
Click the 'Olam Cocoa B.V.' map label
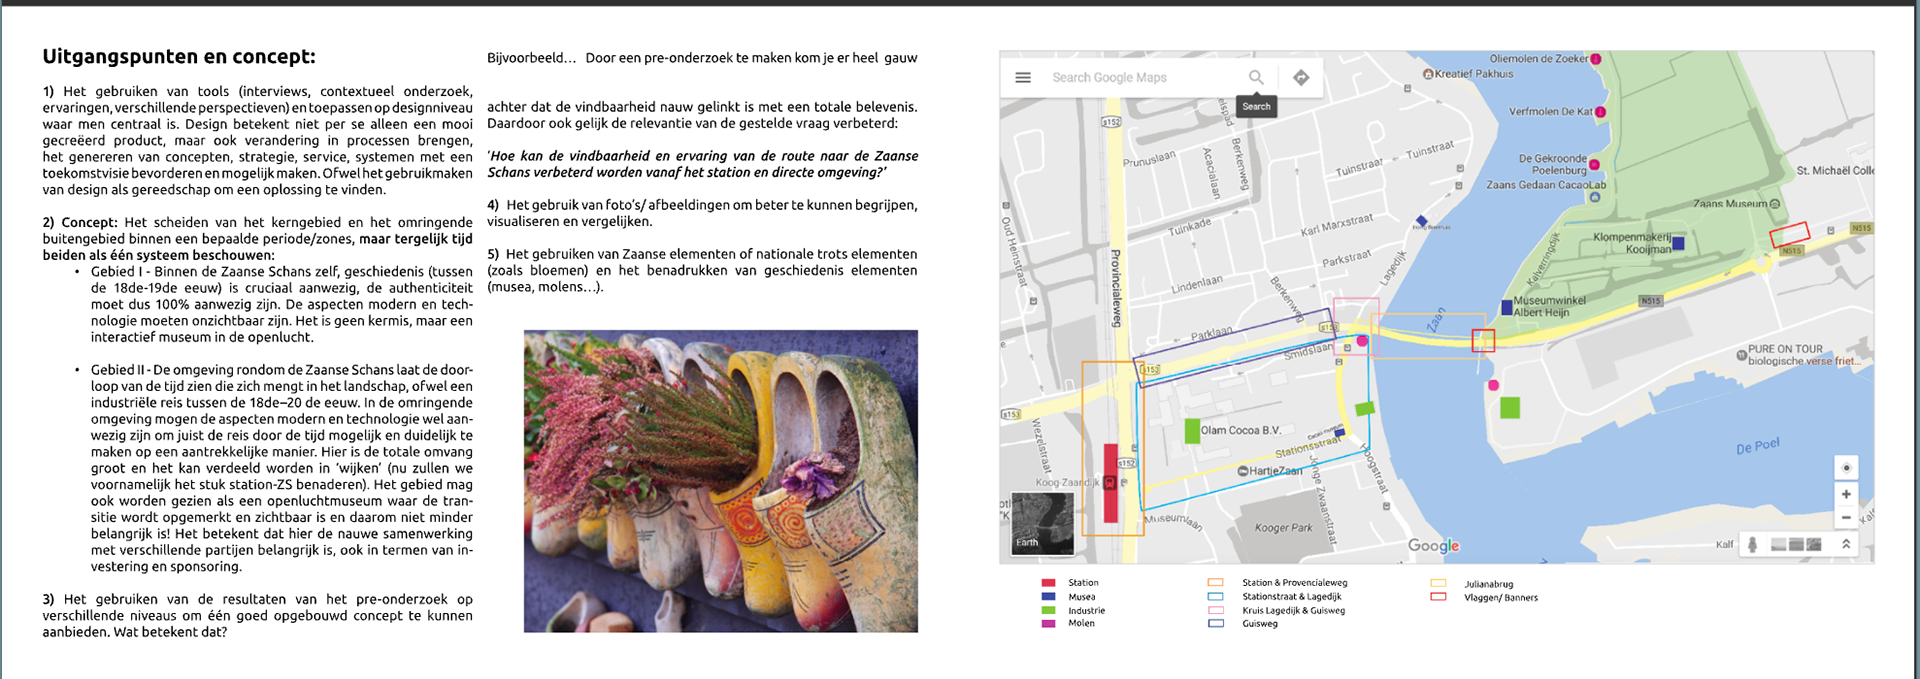pos(1240,430)
